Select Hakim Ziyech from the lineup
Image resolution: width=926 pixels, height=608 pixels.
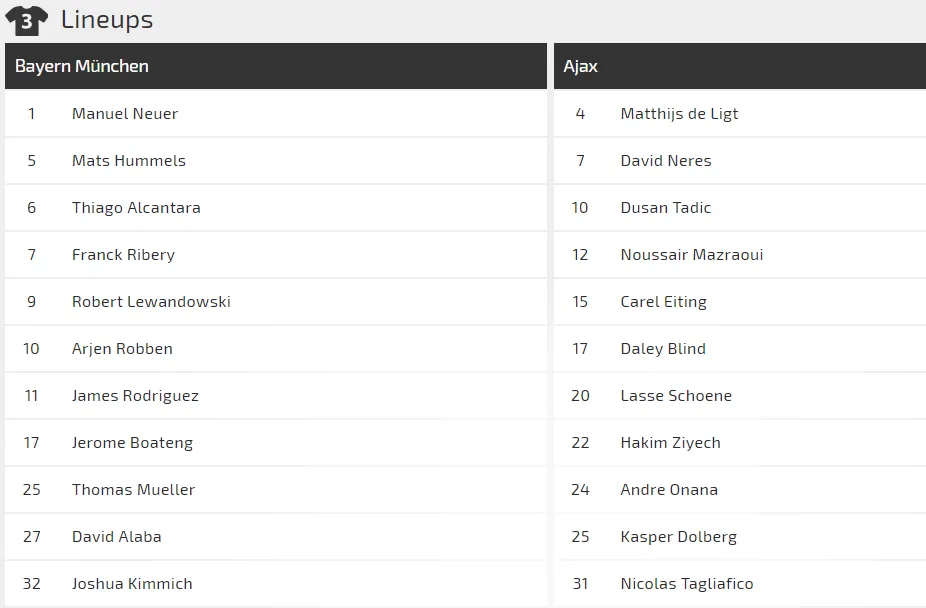tap(670, 443)
